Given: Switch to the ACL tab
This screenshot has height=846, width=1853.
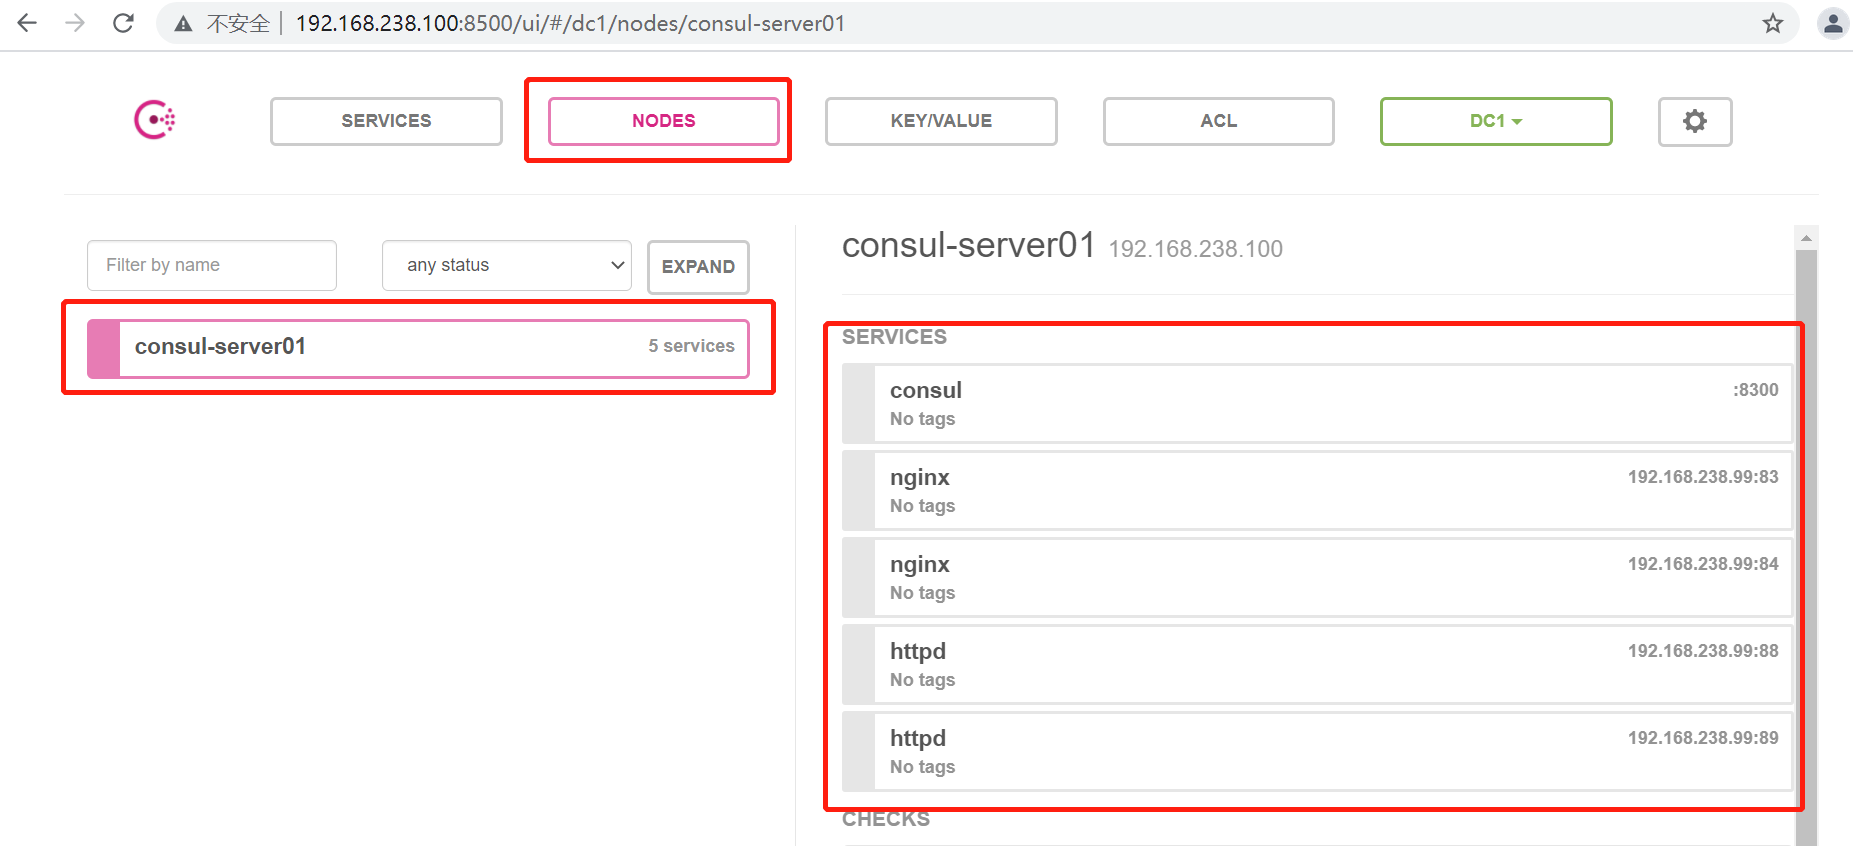Looking at the screenshot, I should coord(1219,121).
